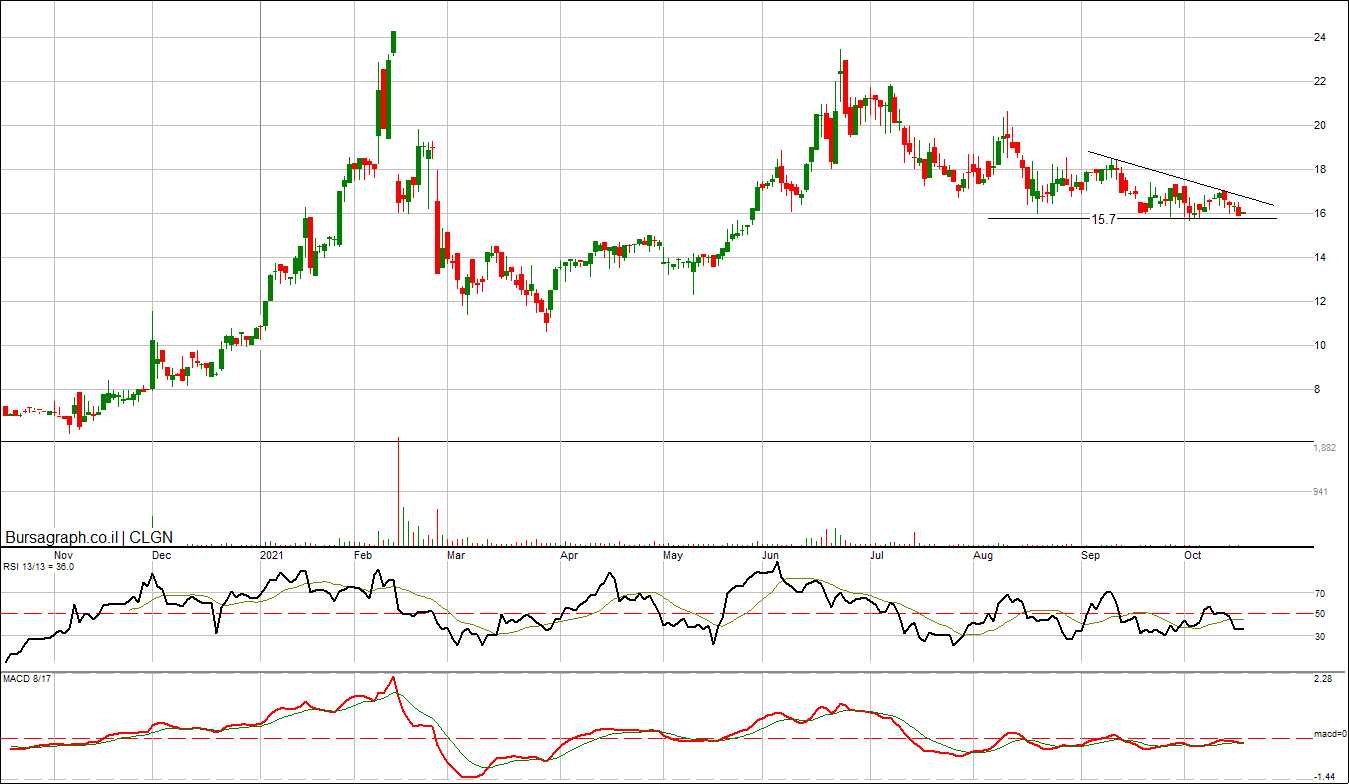Select the 941 volume axis label
1349x784 pixels.
click(1321, 492)
